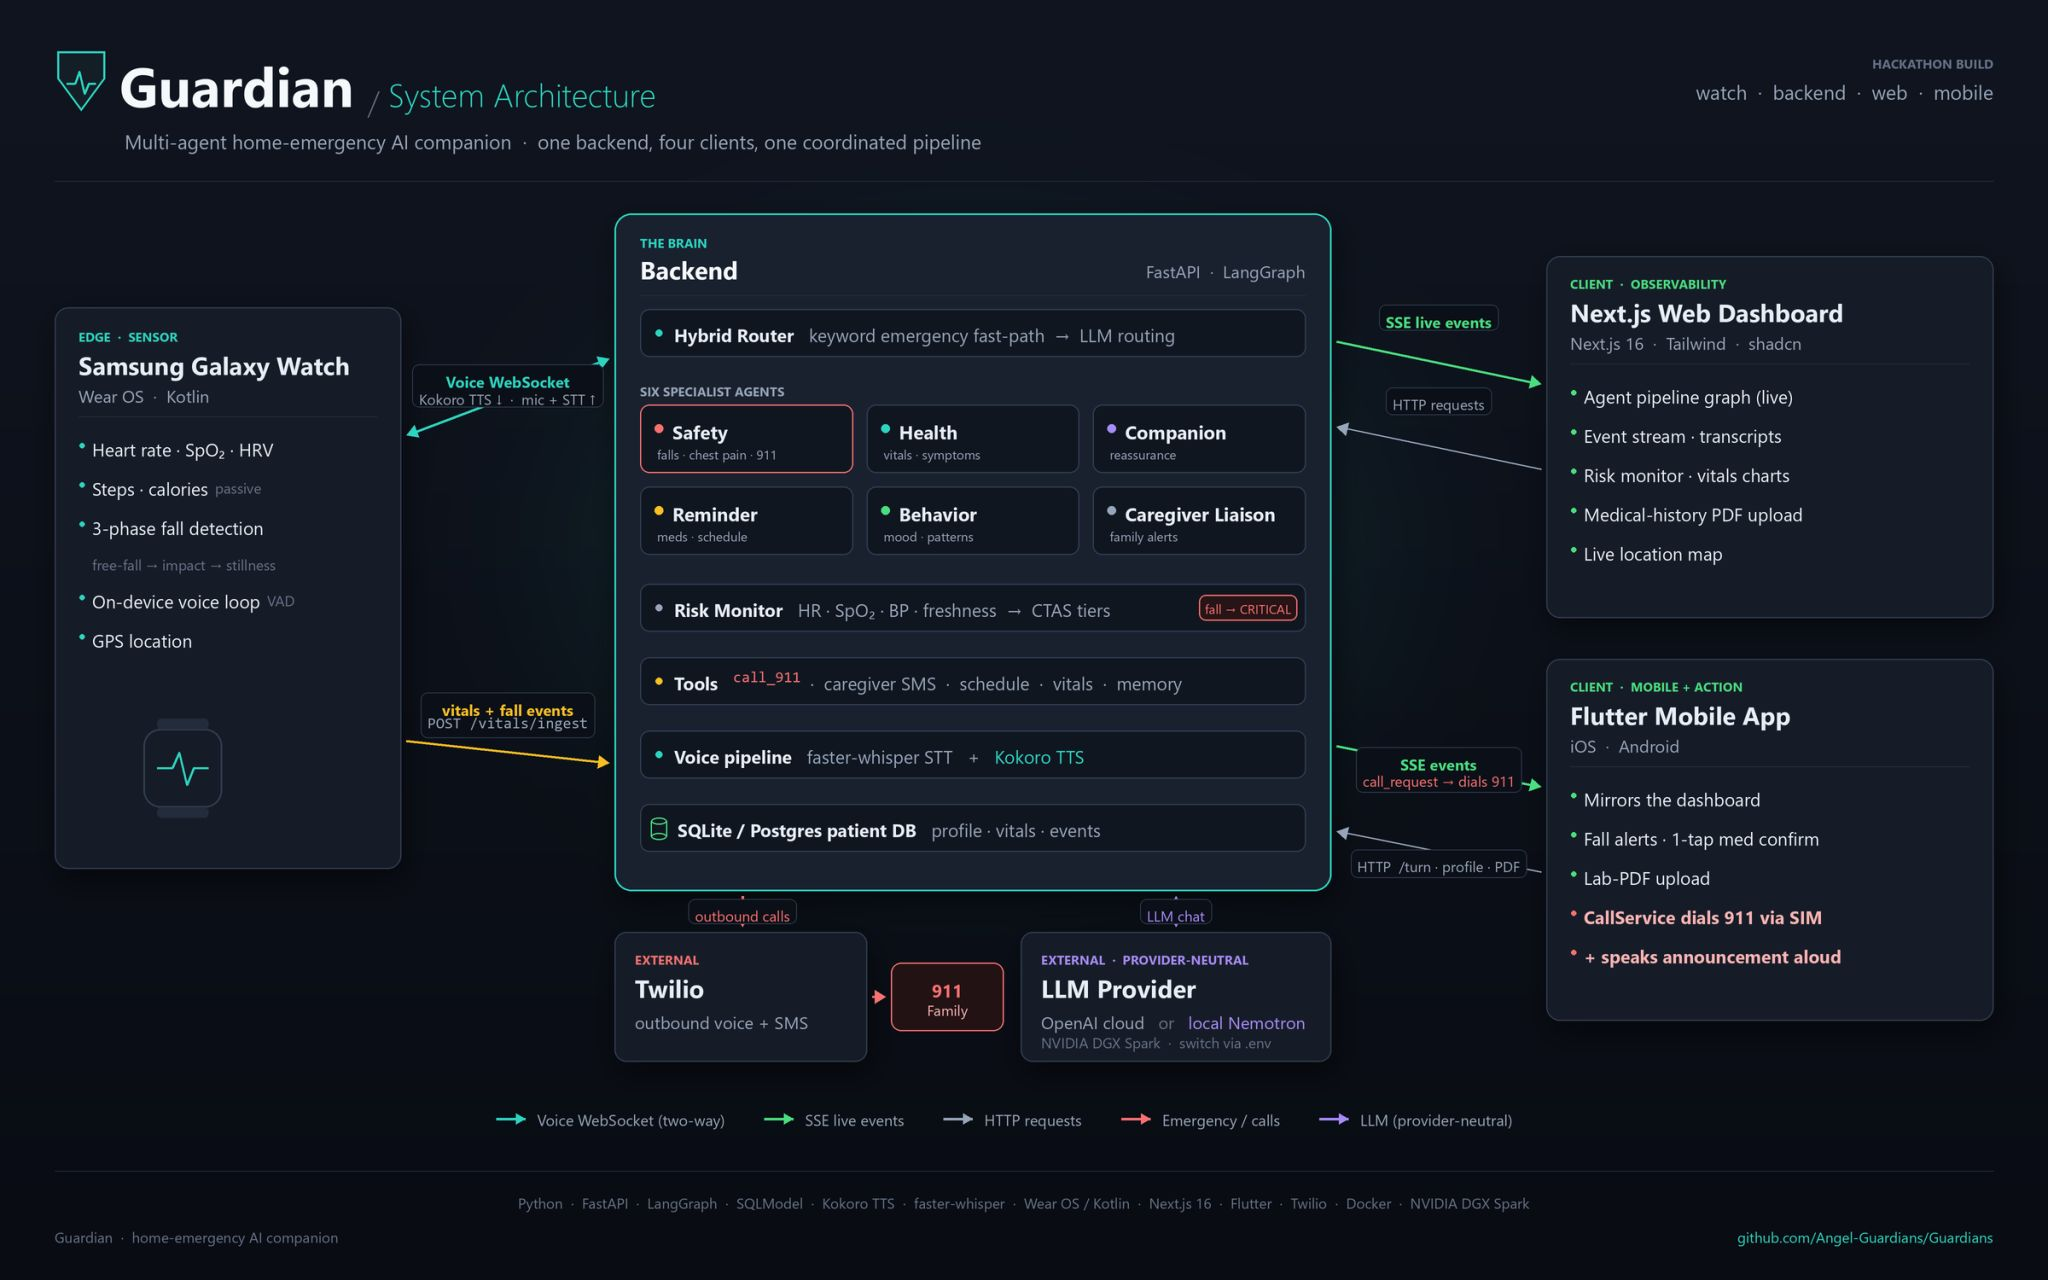Select the Caregiver Liaison agent card
This screenshot has height=1280, width=2048.
[1198, 521]
